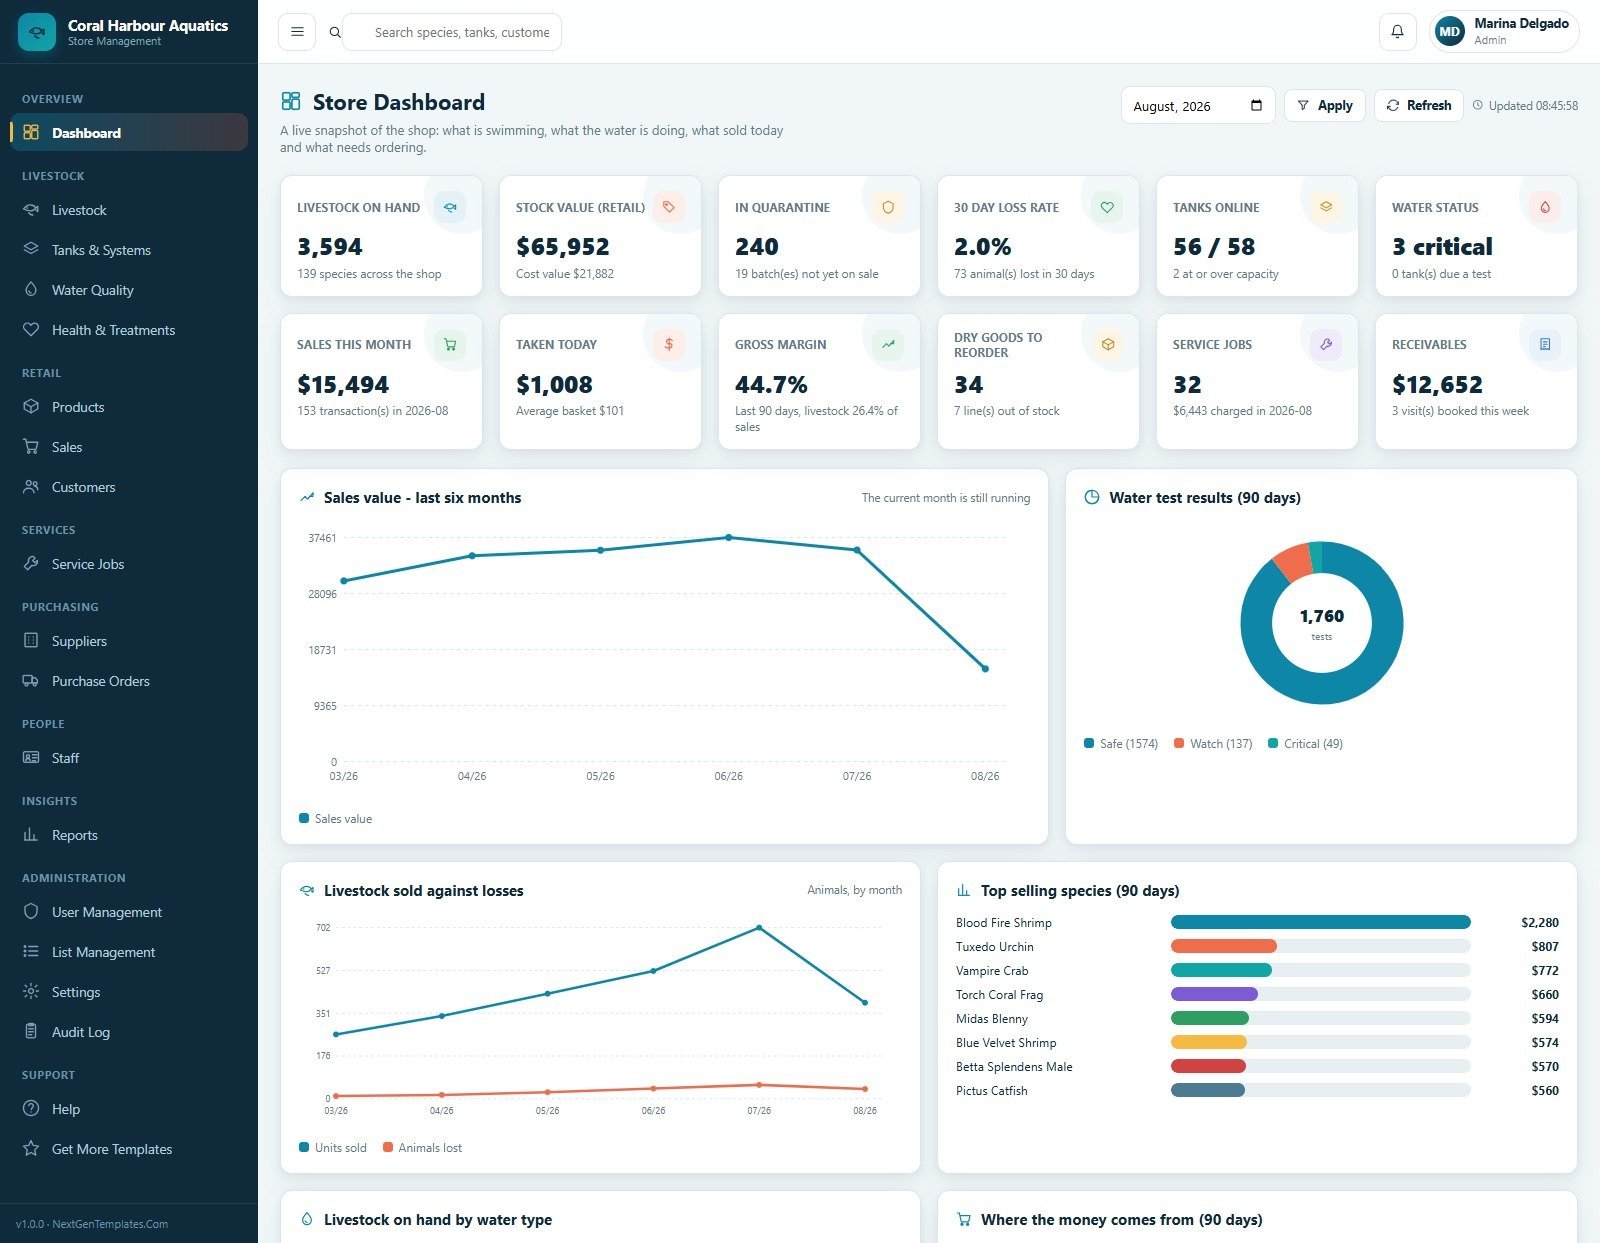The height and width of the screenshot is (1243, 1600).
Task: Click the Tanks Online layers icon
Action: (1326, 207)
